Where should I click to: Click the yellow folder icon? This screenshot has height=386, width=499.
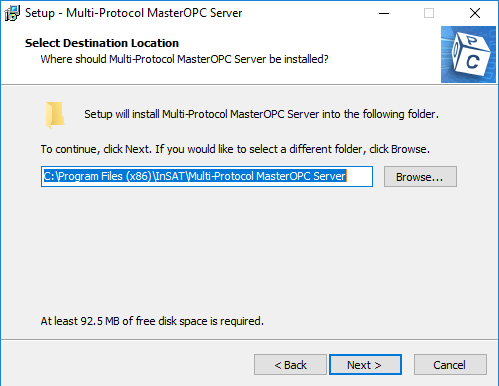click(x=55, y=115)
